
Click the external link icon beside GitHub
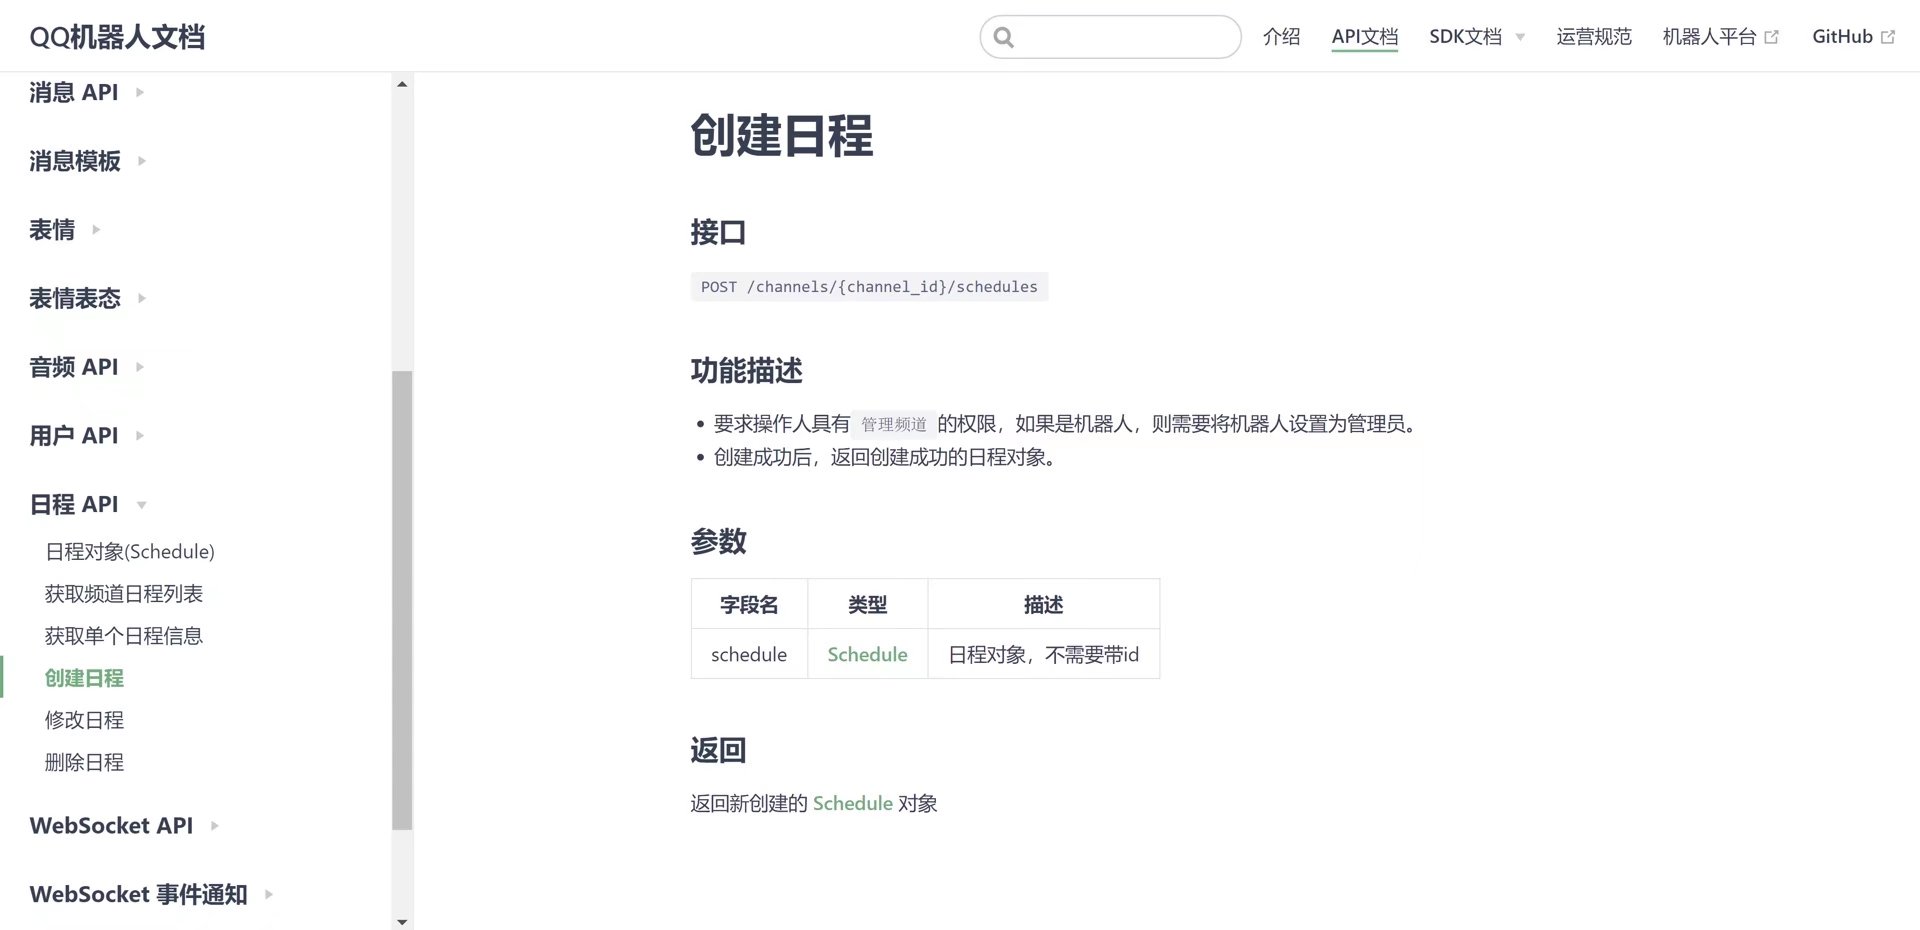tap(1888, 37)
